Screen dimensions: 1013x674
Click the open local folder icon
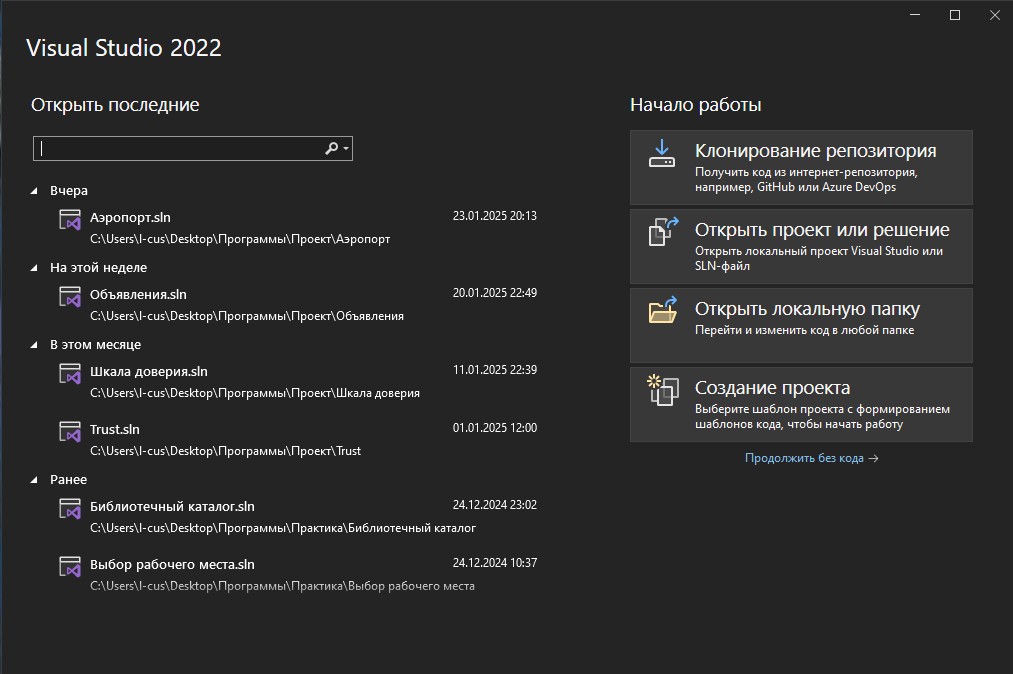[x=662, y=310]
